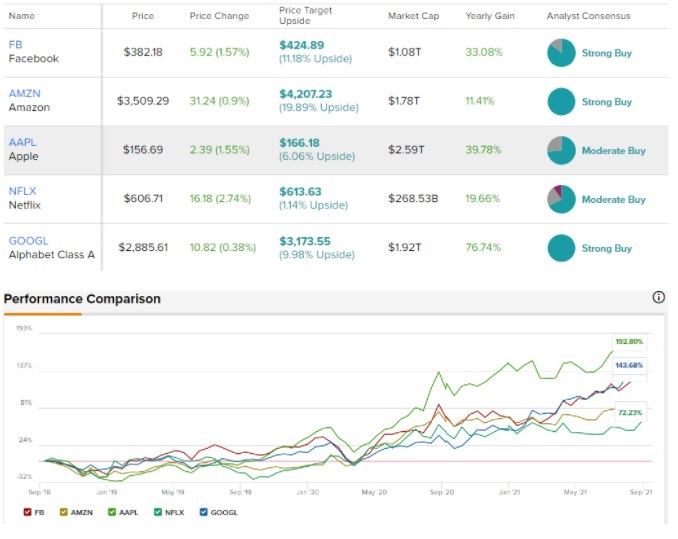Image resolution: width=678 pixels, height=539 pixels.
Task: Click Netflix's $613.63 price target
Action: [300, 191]
